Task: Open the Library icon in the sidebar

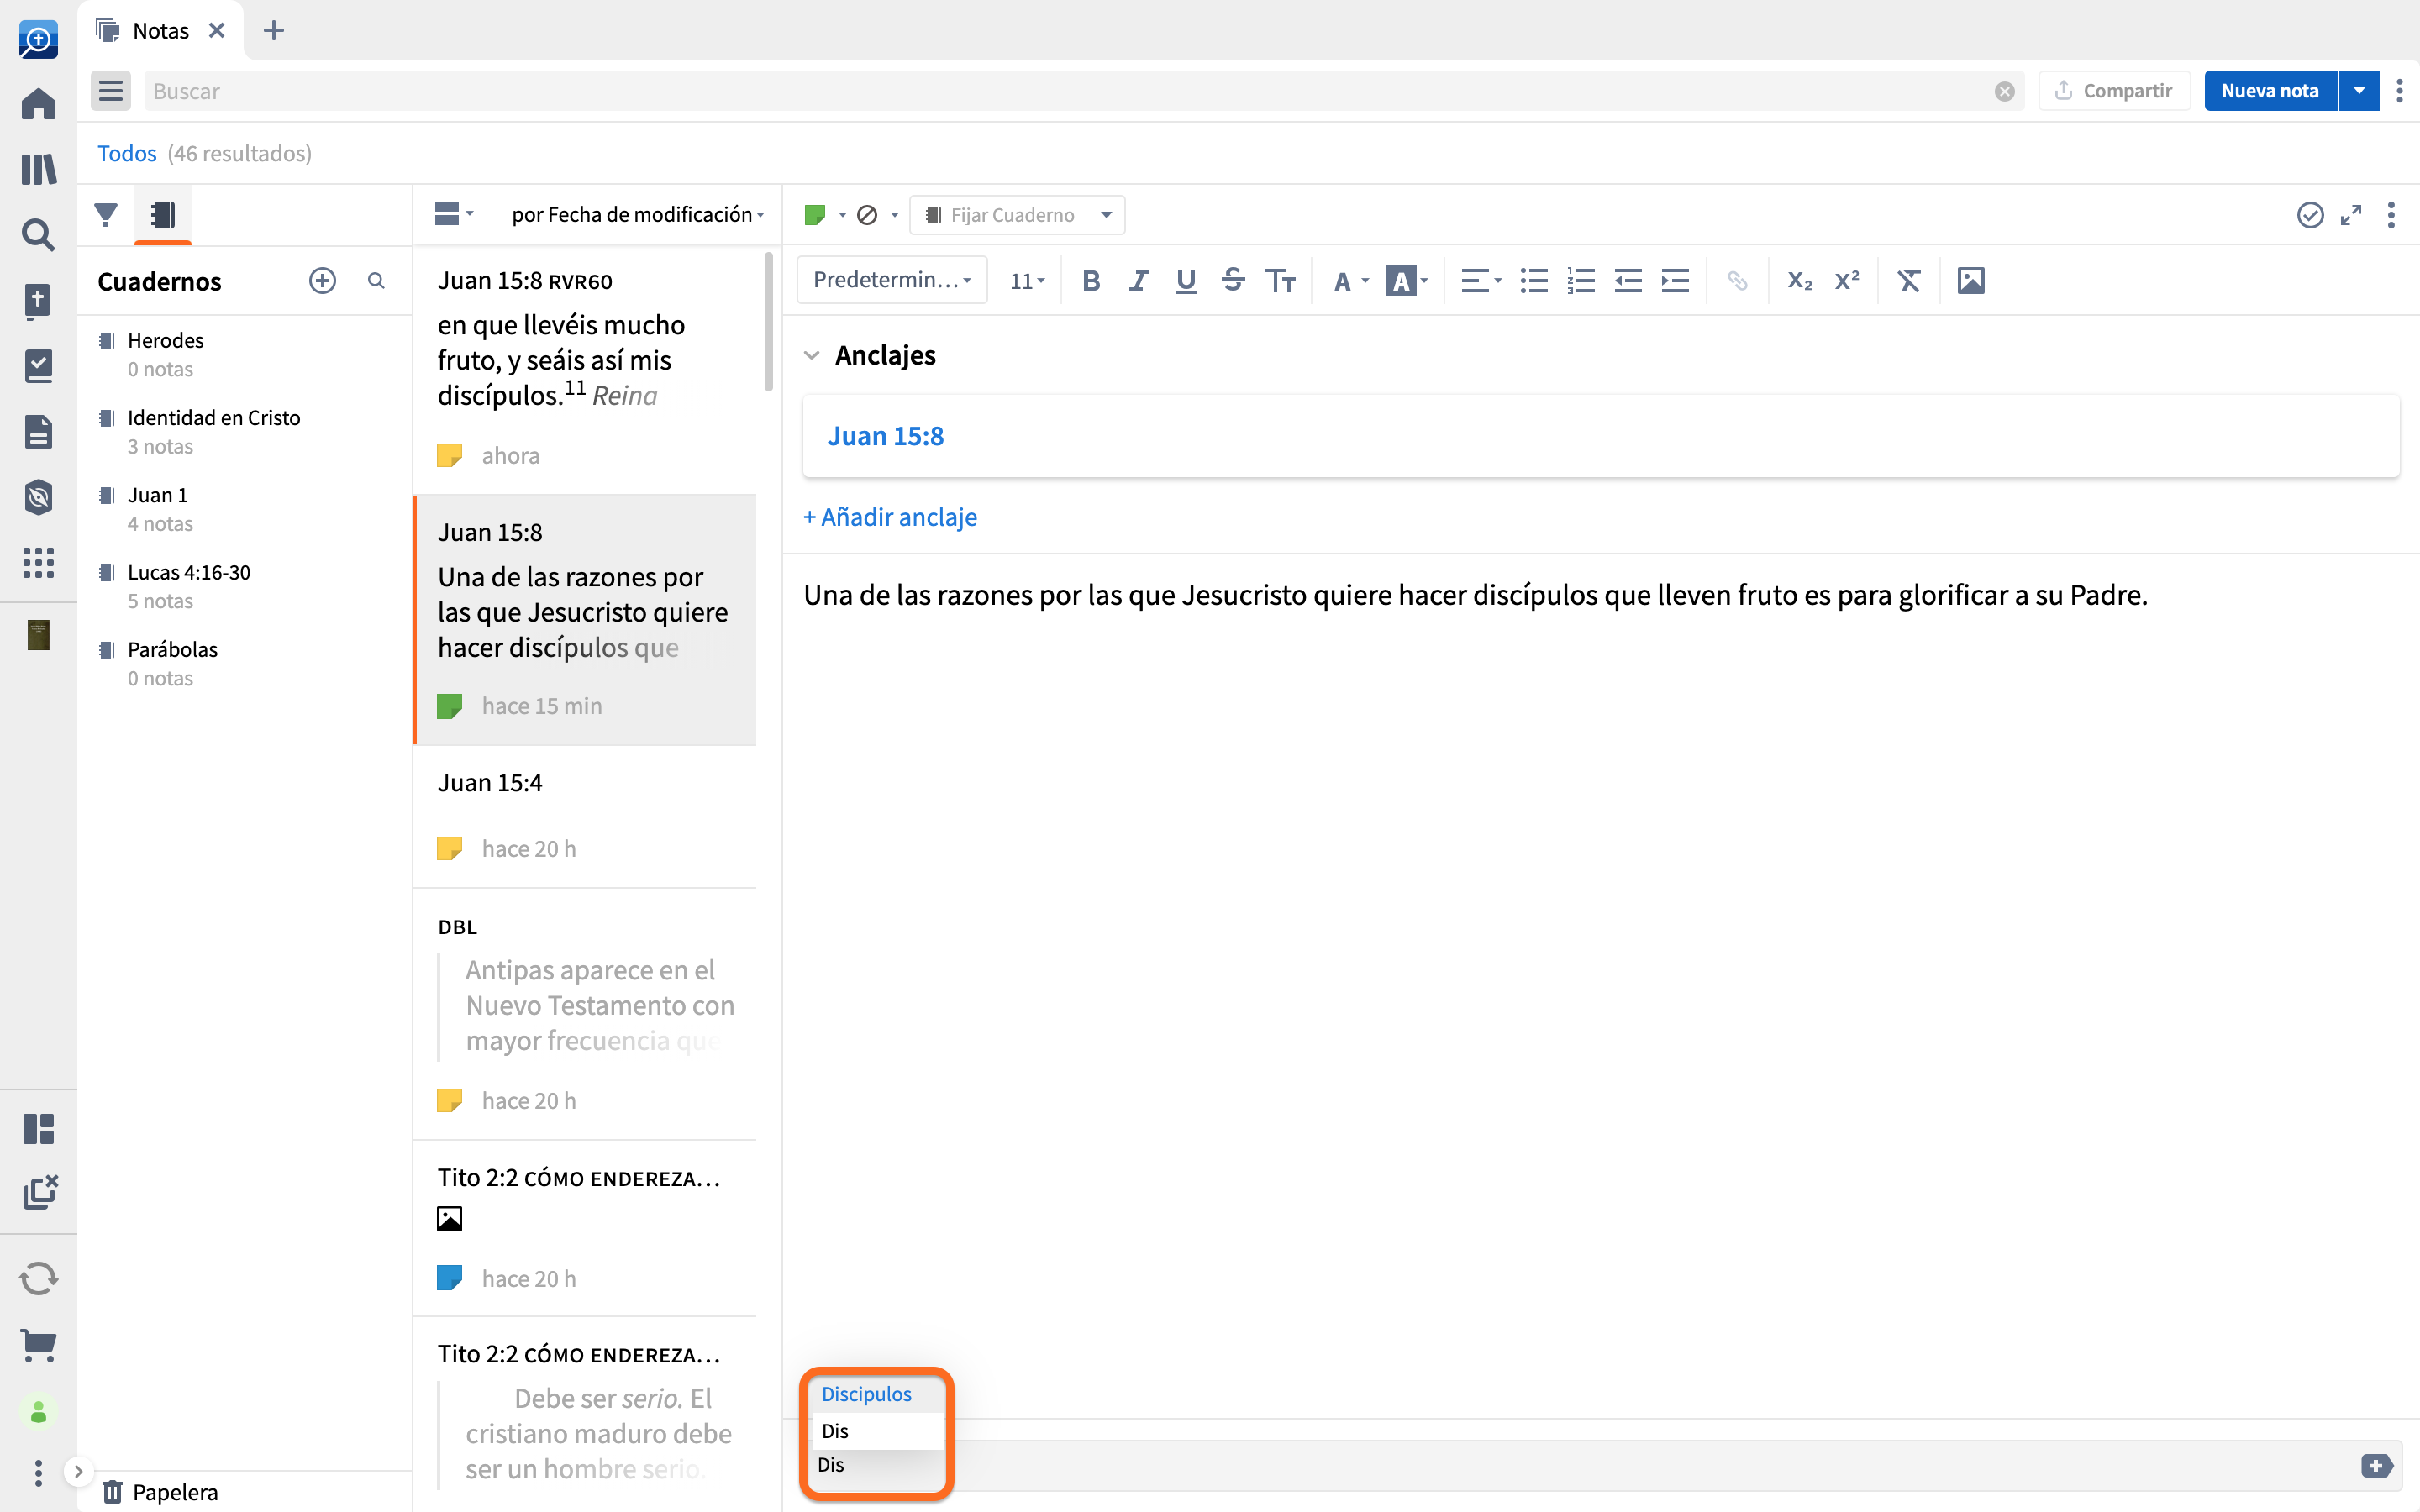Action: [x=38, y=169]
